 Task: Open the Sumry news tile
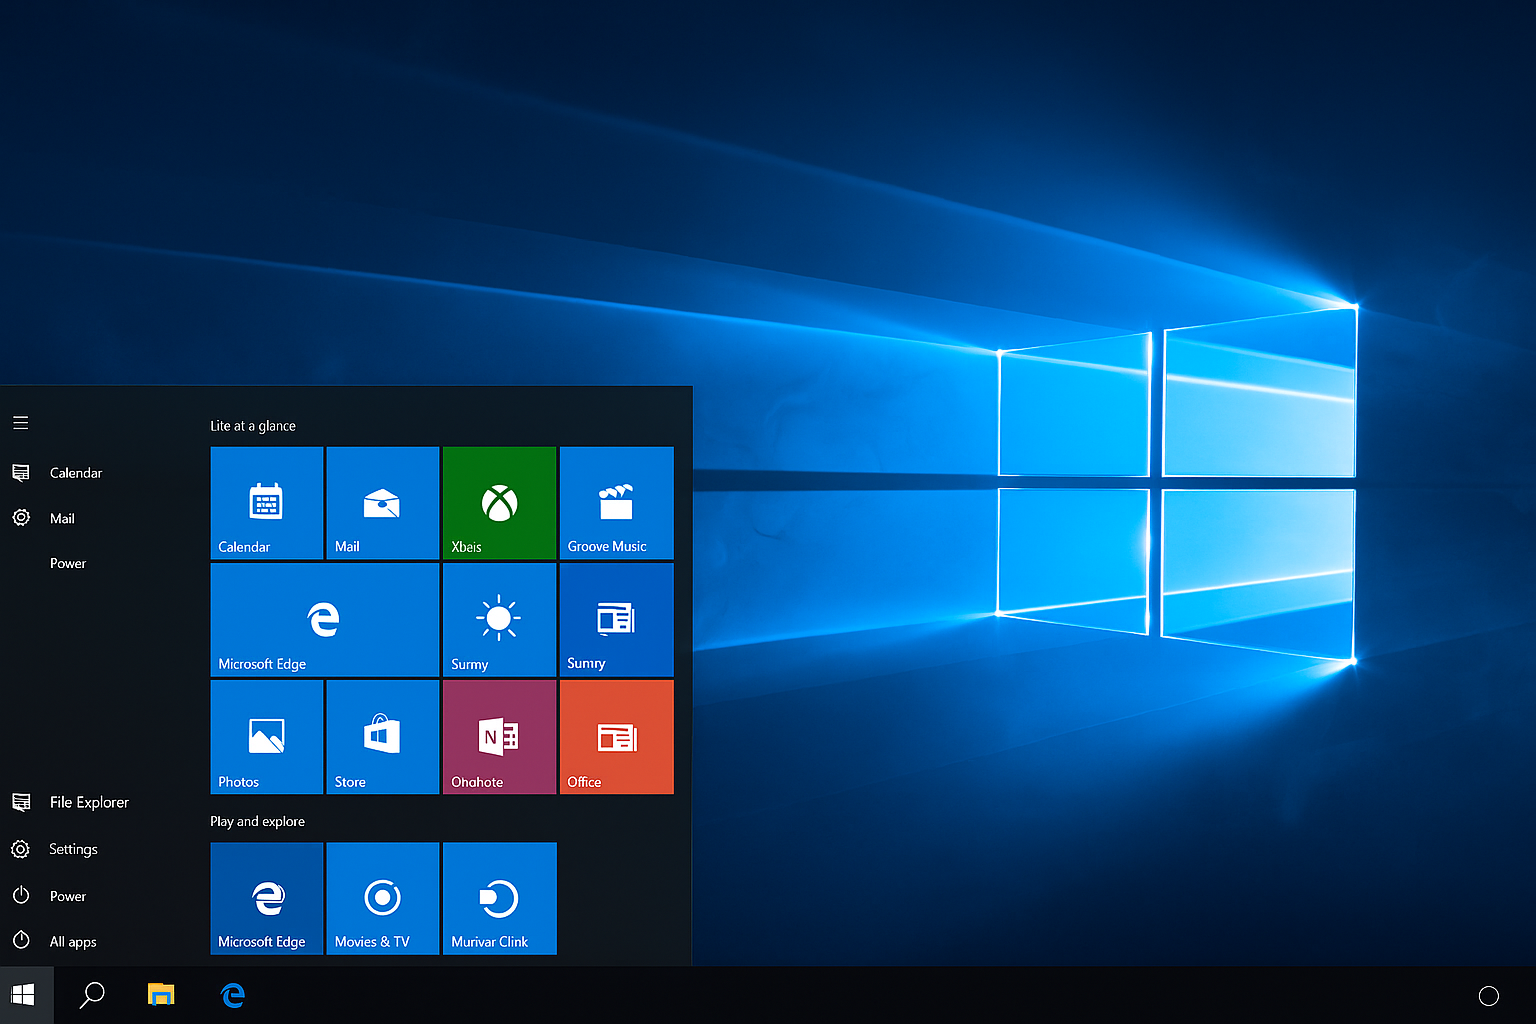click(617, 620)
